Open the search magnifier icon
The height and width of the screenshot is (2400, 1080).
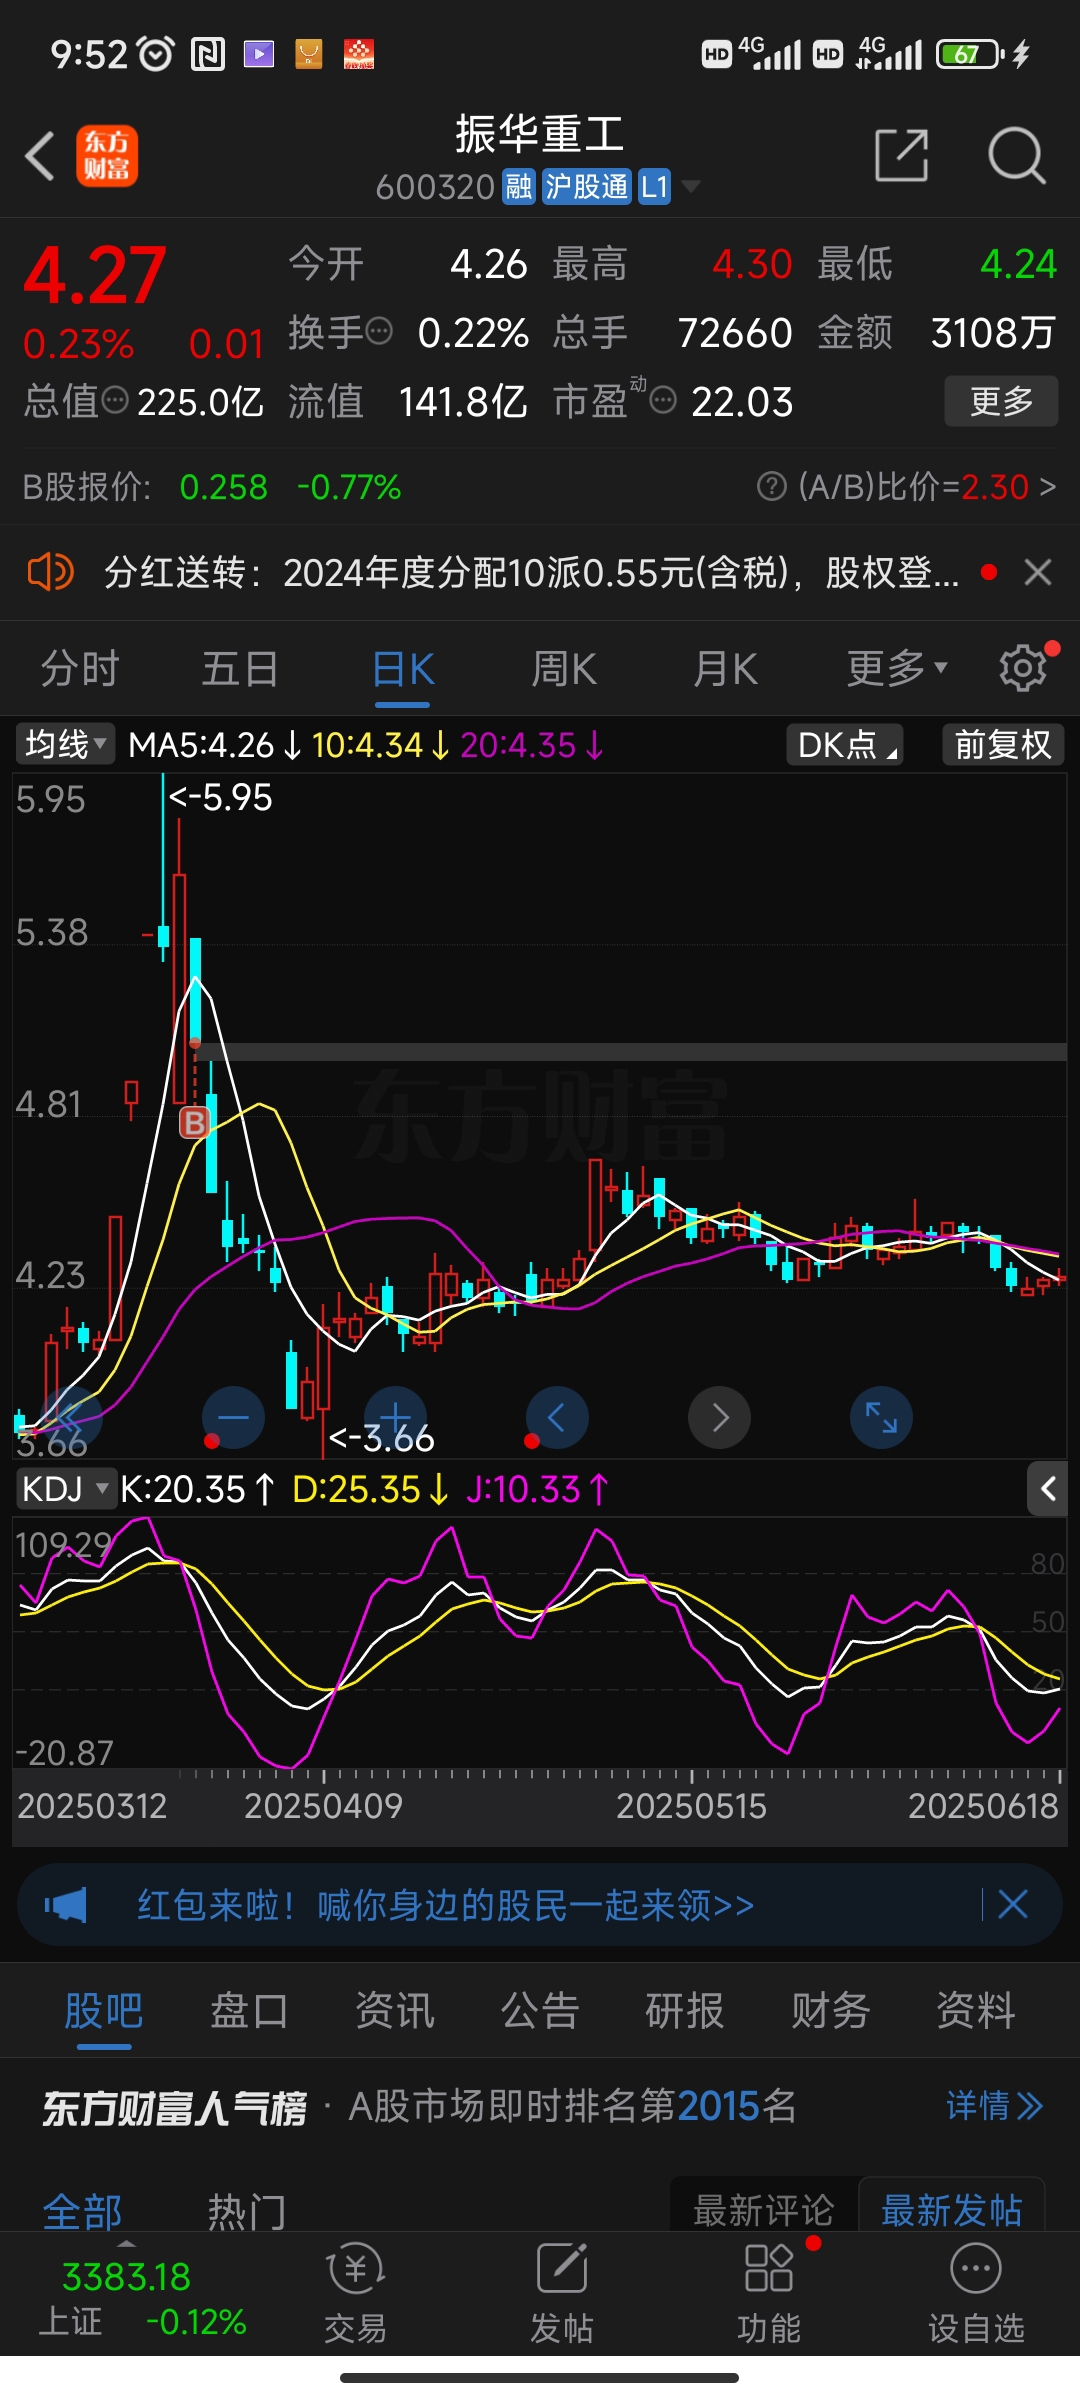(x=1016, y=155)
